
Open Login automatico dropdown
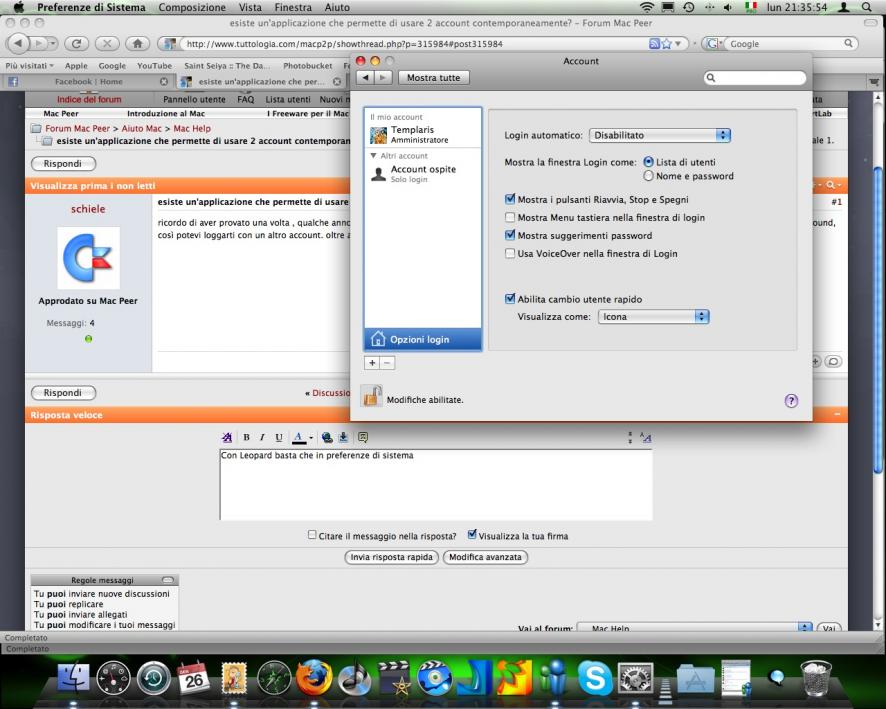[x=660, y=135]
